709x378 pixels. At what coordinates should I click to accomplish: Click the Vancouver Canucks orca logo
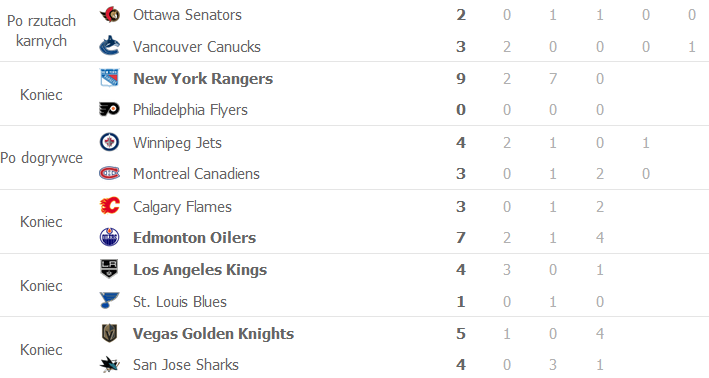[109, 46]
